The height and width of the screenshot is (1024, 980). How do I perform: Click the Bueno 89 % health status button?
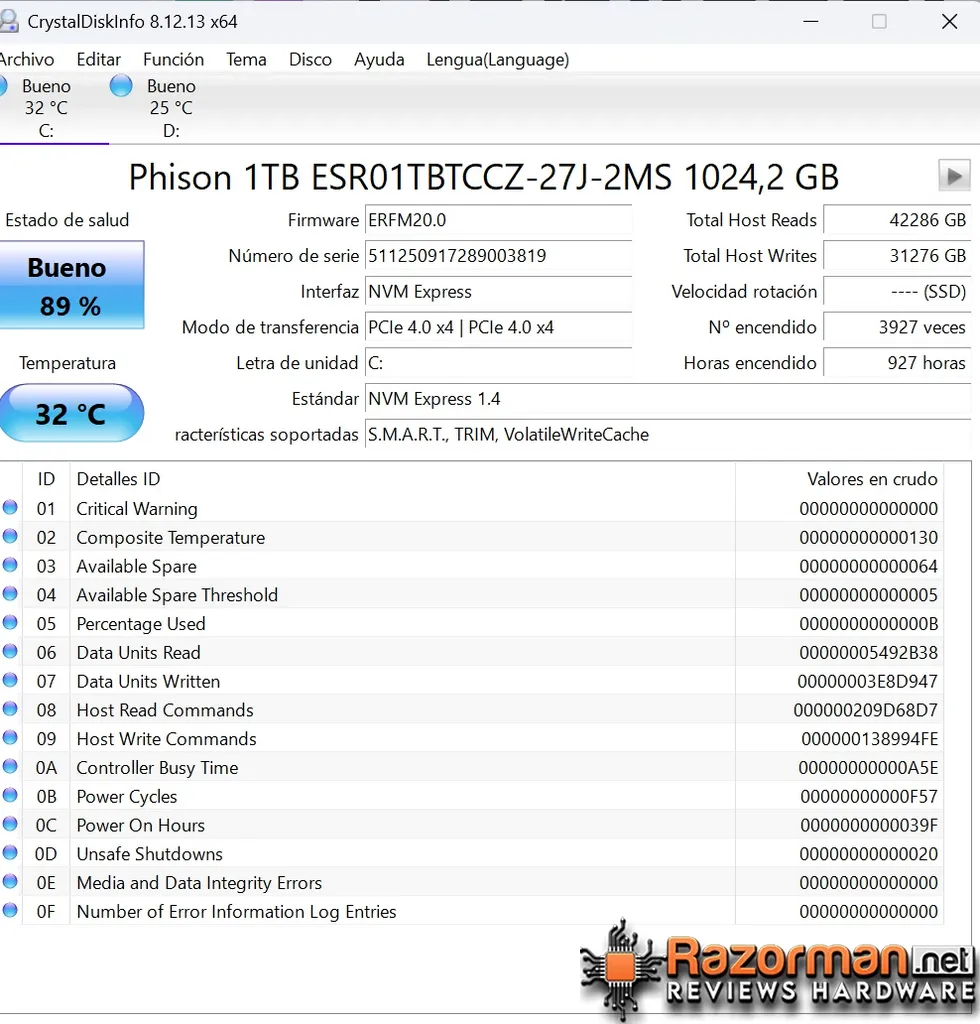(71, 285)
